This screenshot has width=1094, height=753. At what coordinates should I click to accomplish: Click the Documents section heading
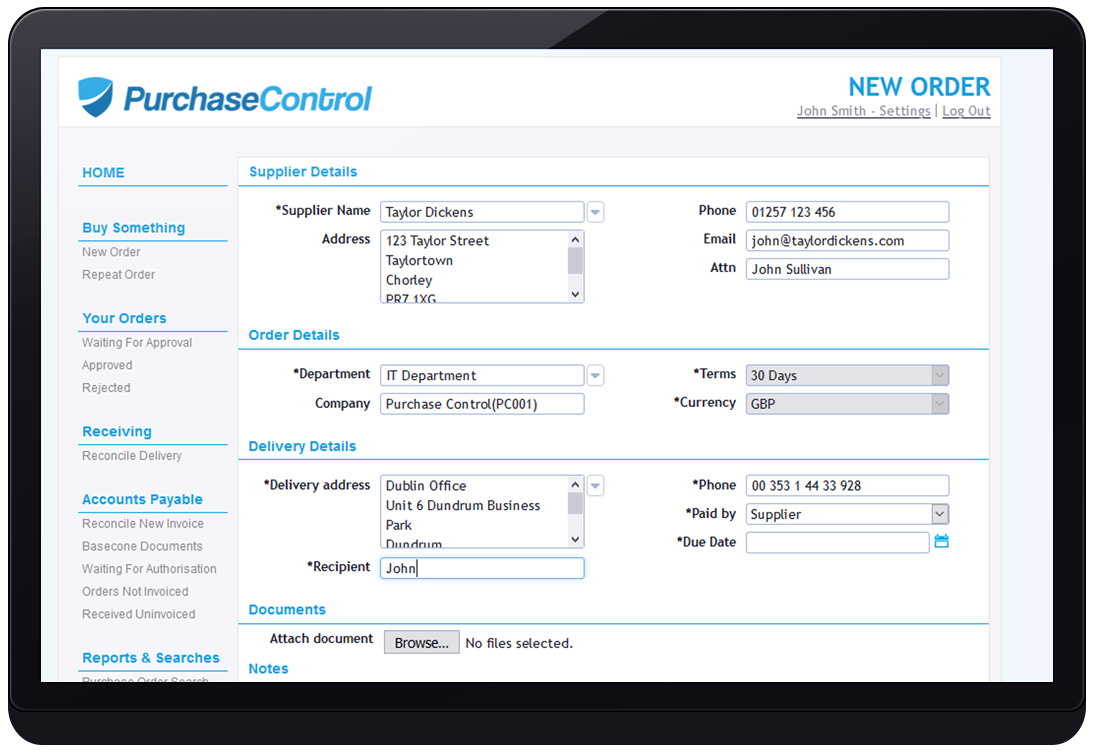click(287, 609)
